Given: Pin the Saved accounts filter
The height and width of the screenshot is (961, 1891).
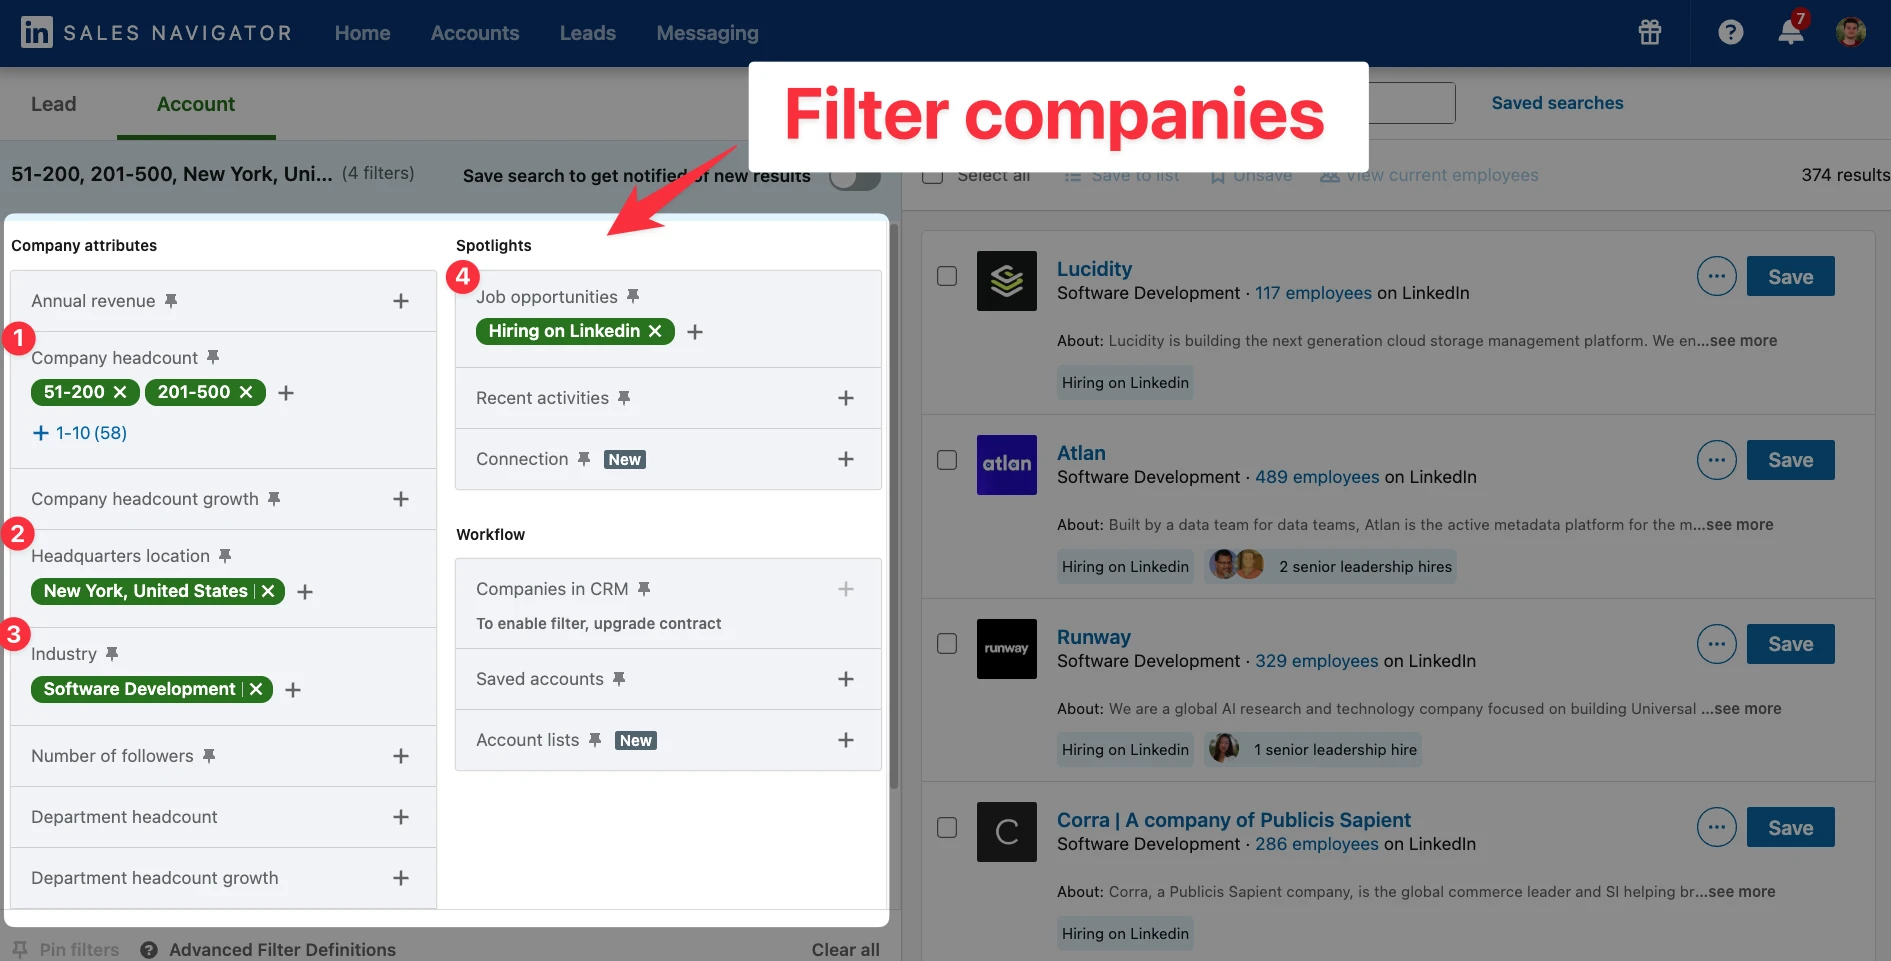Looking at the screenshot, I should point(619,679).
